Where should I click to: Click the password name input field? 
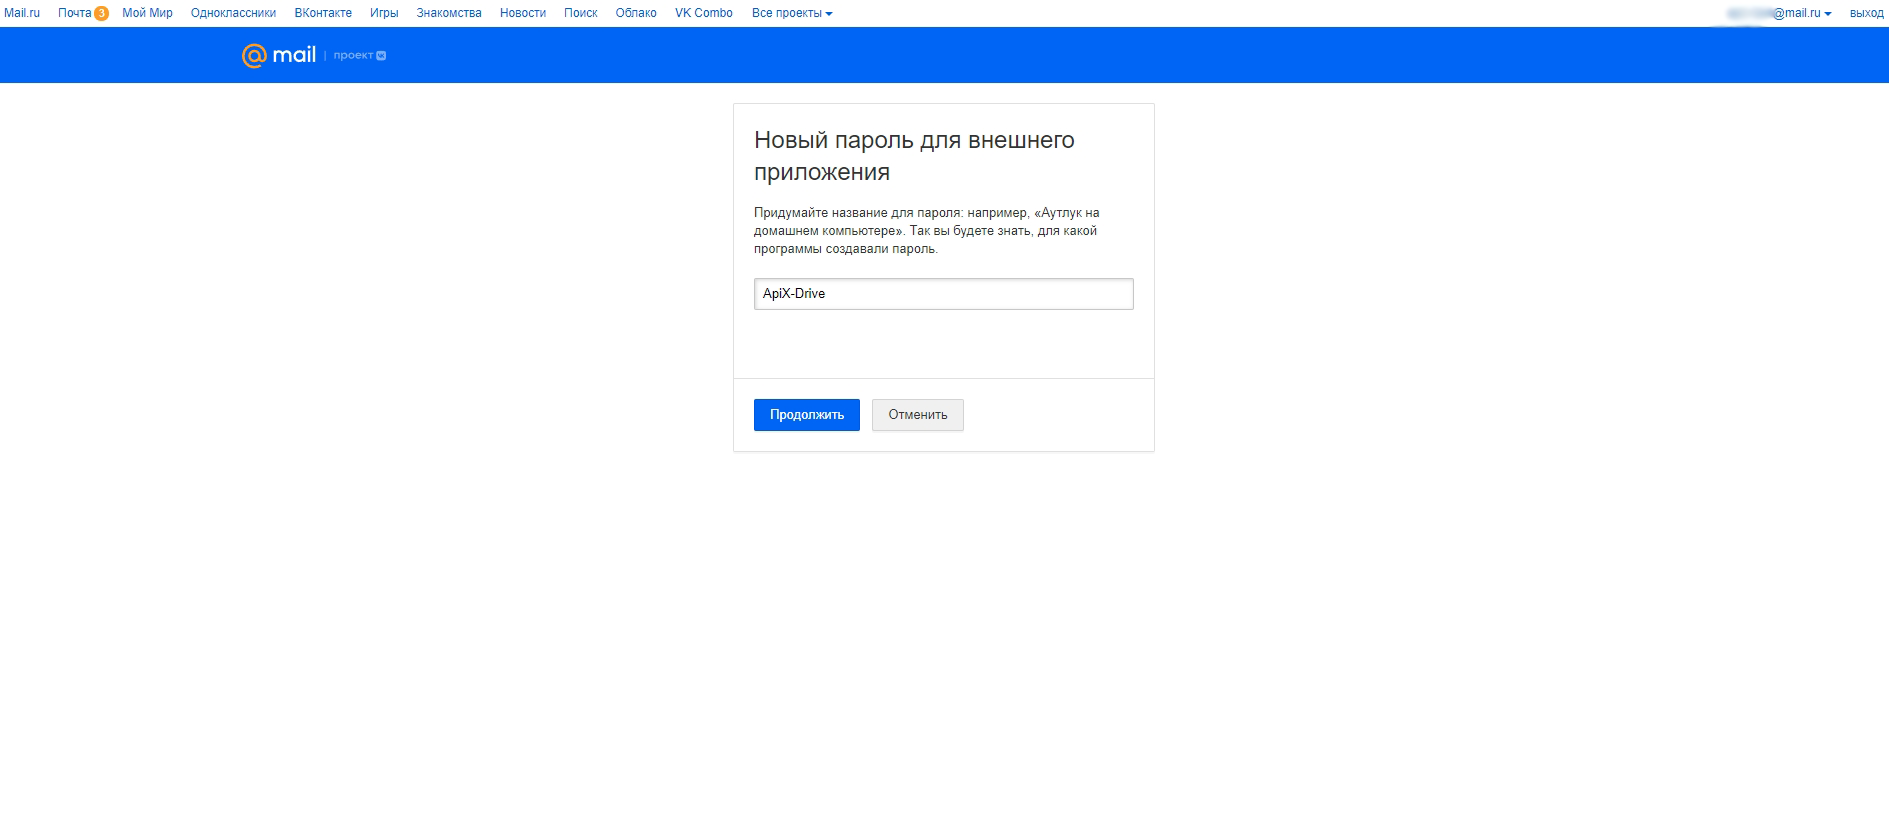[x=943, y=294]
